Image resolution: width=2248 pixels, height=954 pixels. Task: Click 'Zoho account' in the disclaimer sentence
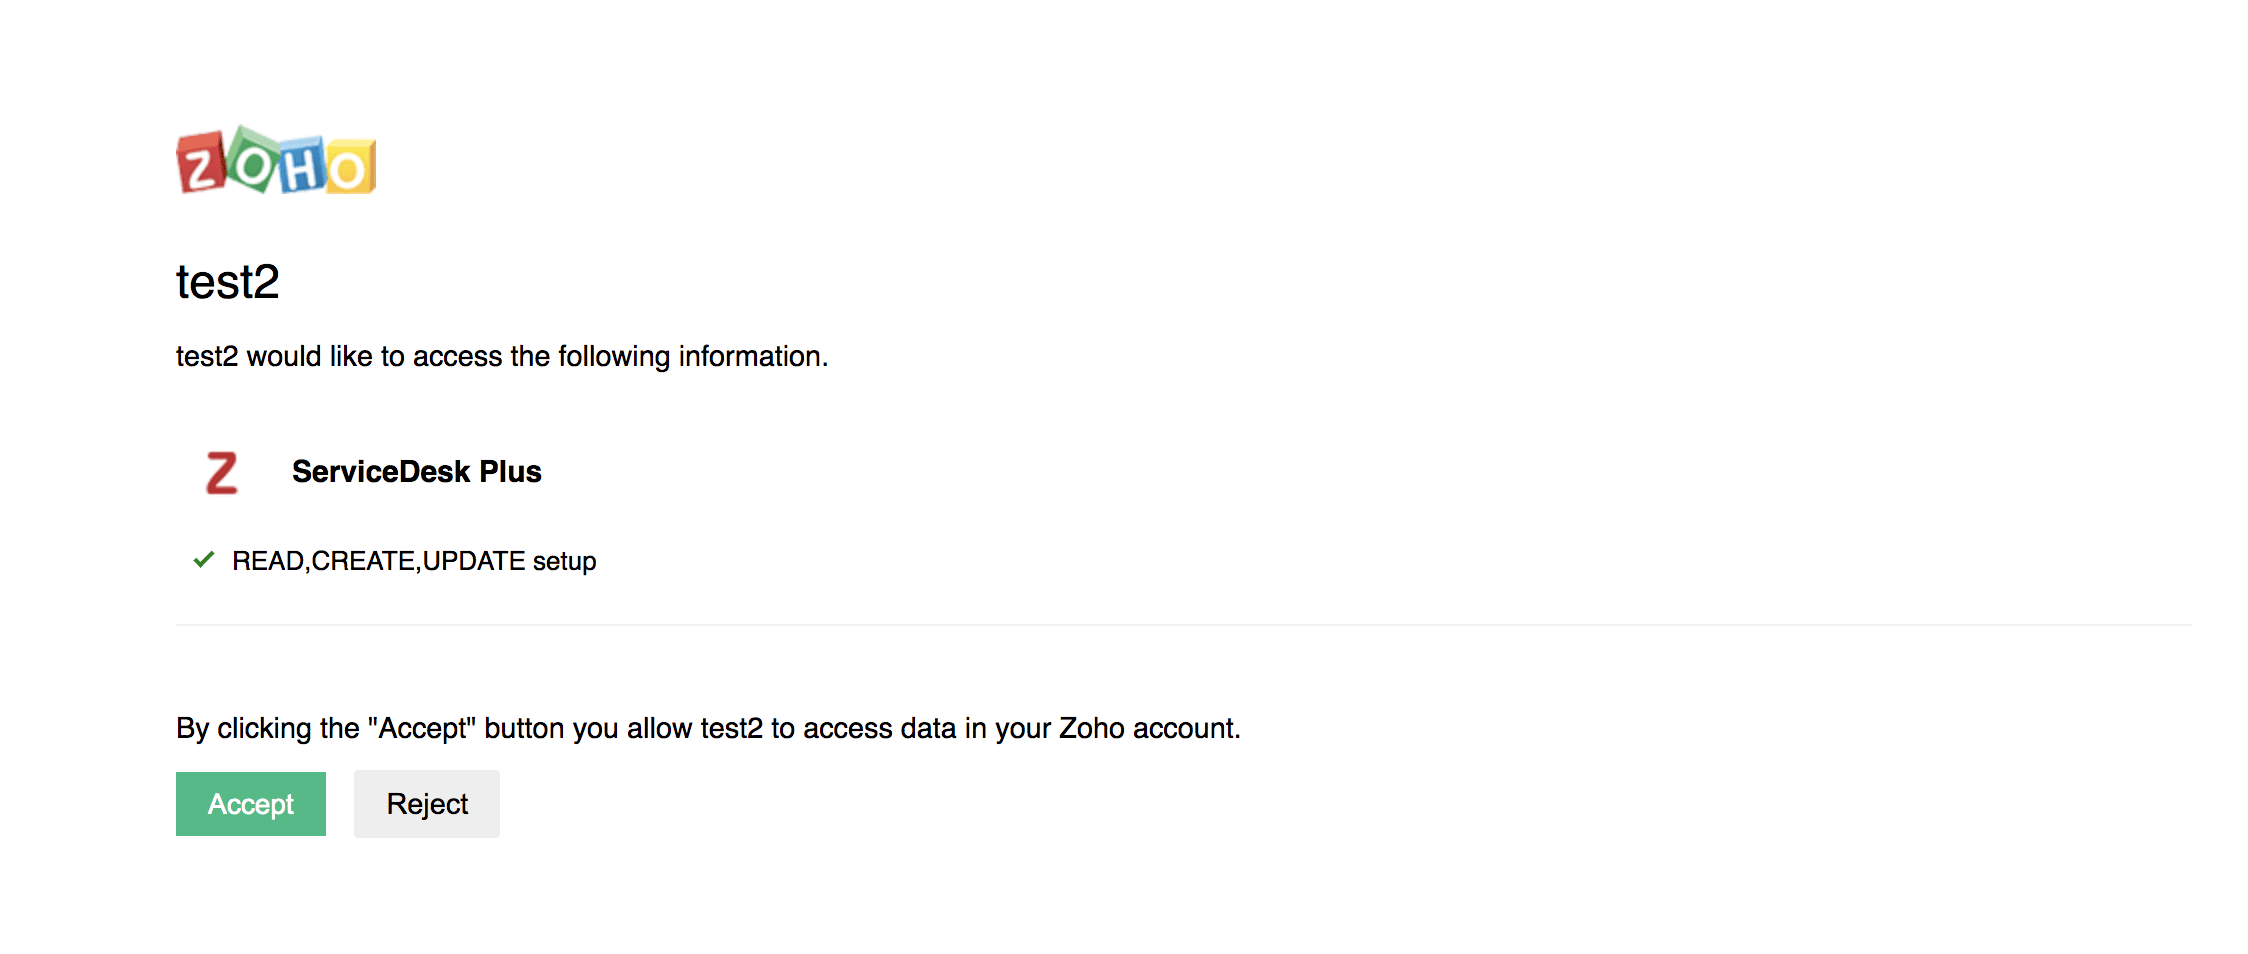[x=1148, y=729]
